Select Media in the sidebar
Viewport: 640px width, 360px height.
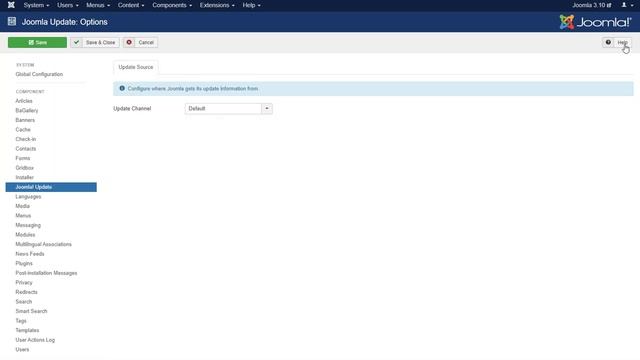click(22, 206)
